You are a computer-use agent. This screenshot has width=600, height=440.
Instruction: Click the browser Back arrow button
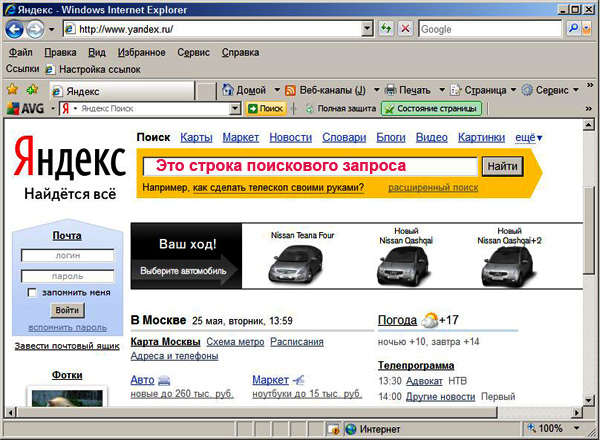(x=14, y=29)
